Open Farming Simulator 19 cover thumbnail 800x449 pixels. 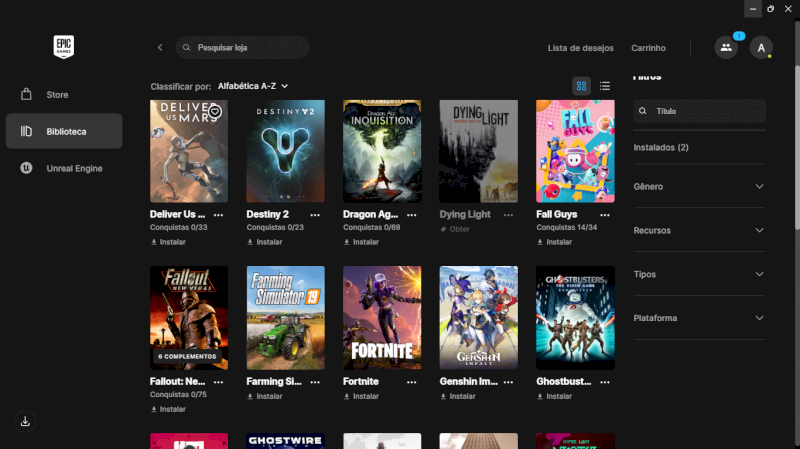[x=285, y=317]
